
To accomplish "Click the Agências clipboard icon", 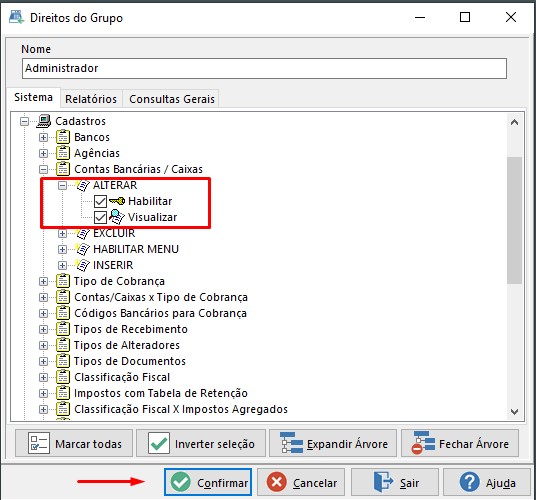I will (63, 153).
